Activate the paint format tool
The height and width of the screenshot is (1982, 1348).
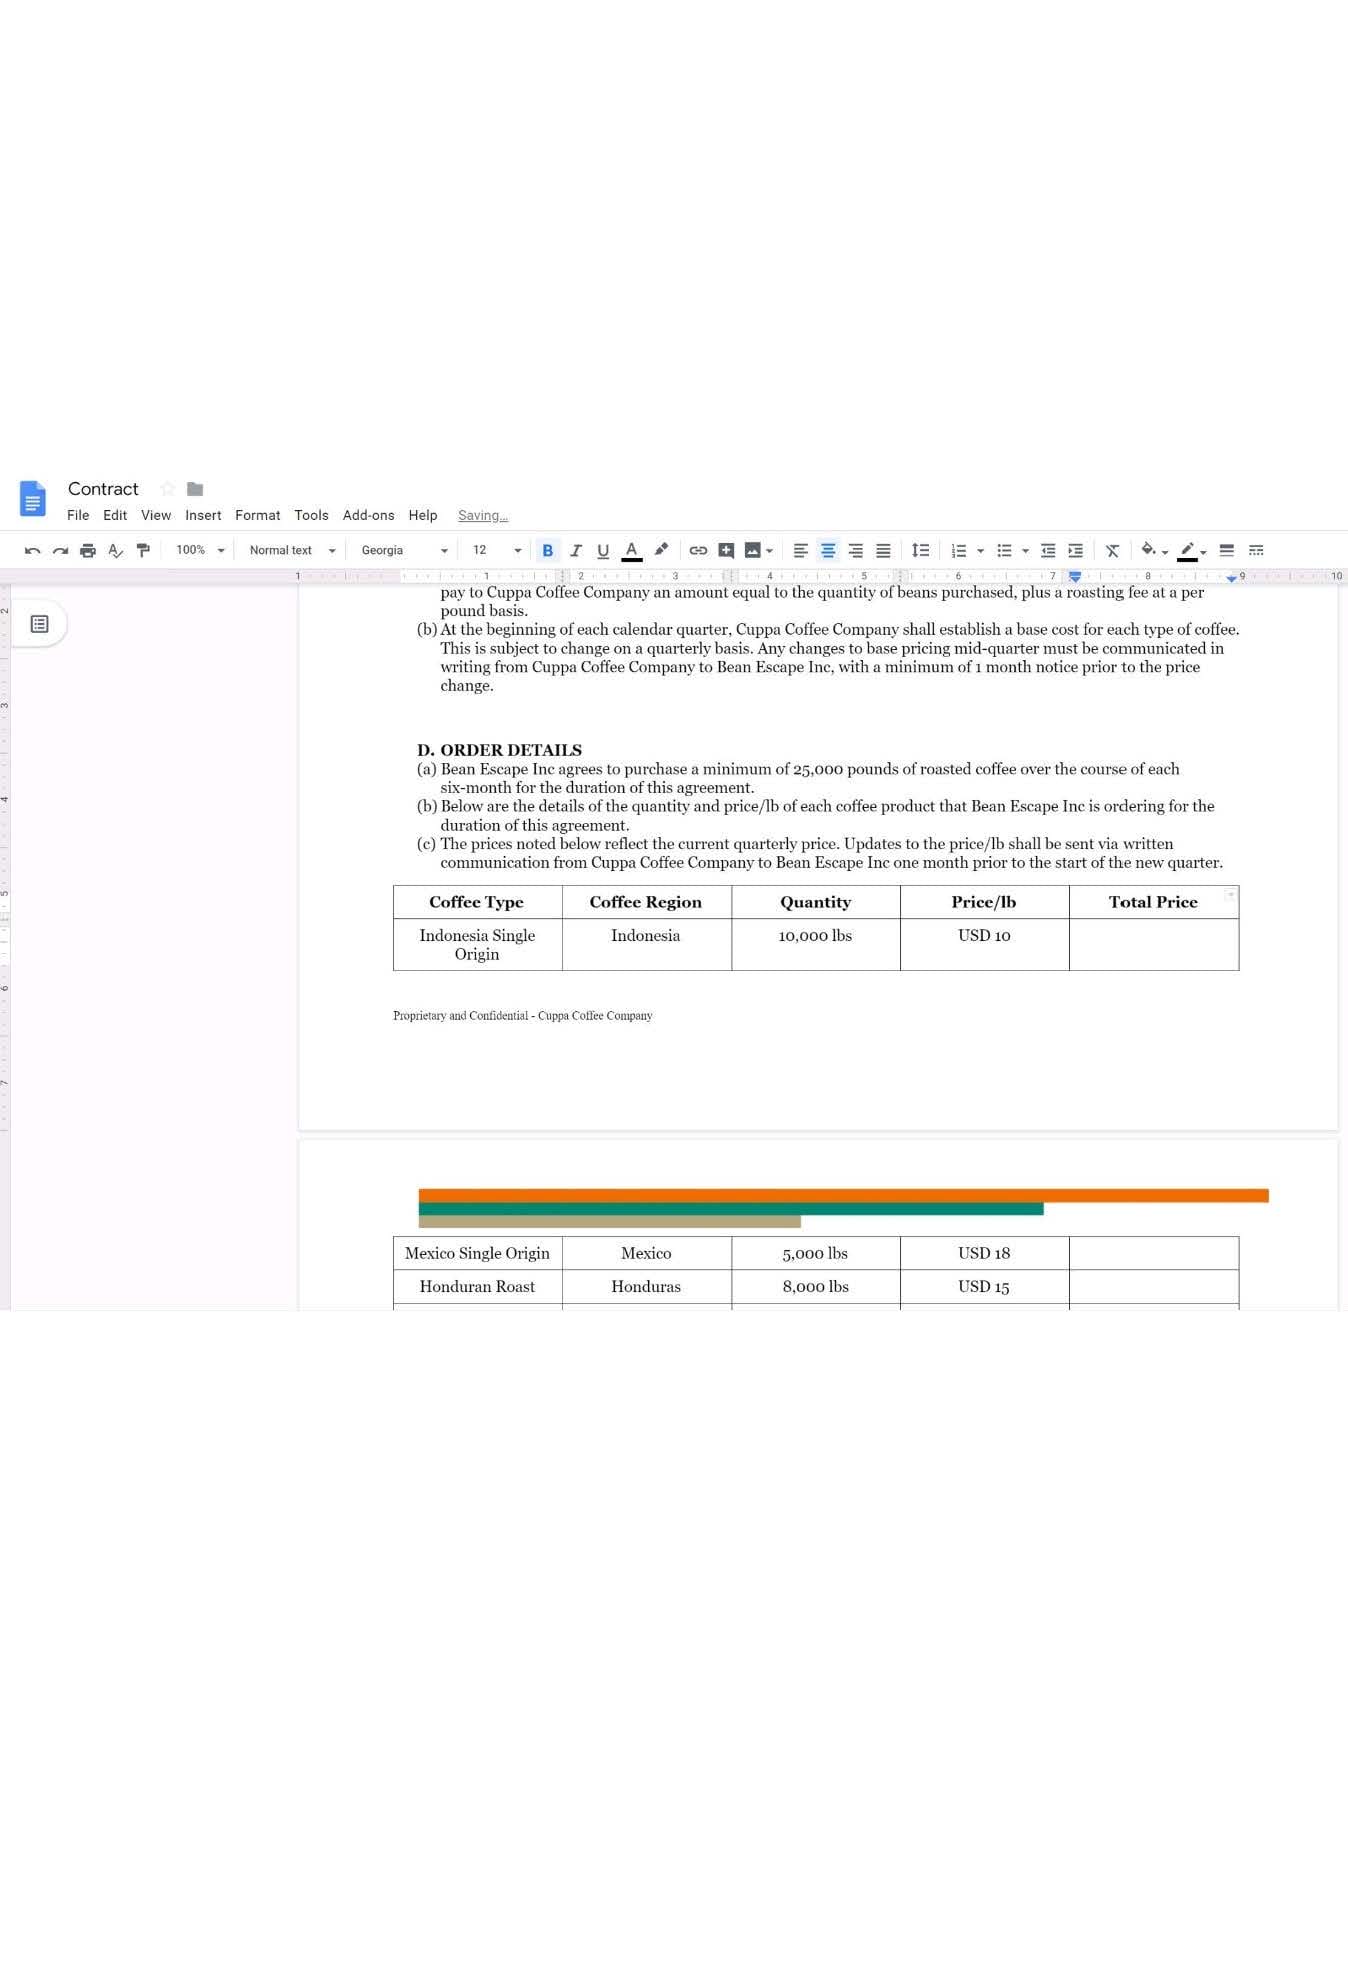[x=143, y=551]
